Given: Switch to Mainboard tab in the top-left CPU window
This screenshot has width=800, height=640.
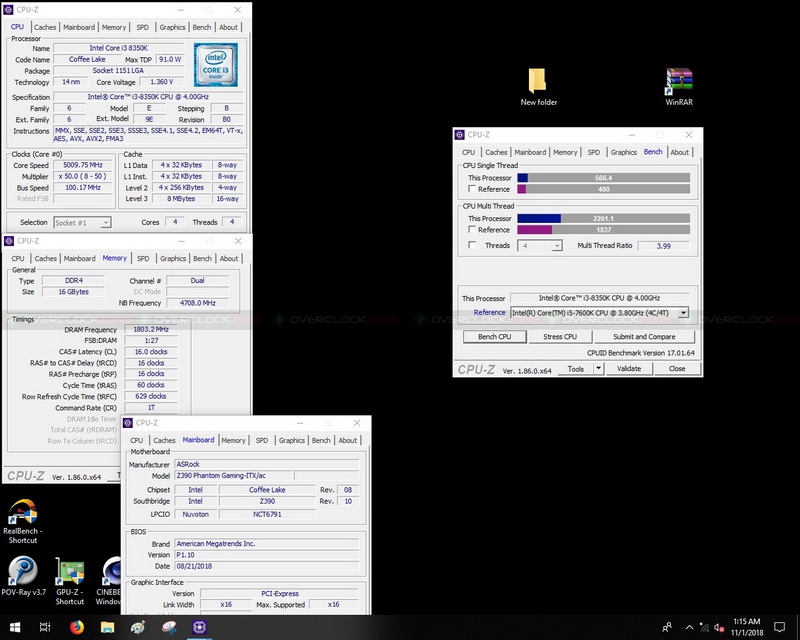Looking at the screenshot, I should [79, 28].
